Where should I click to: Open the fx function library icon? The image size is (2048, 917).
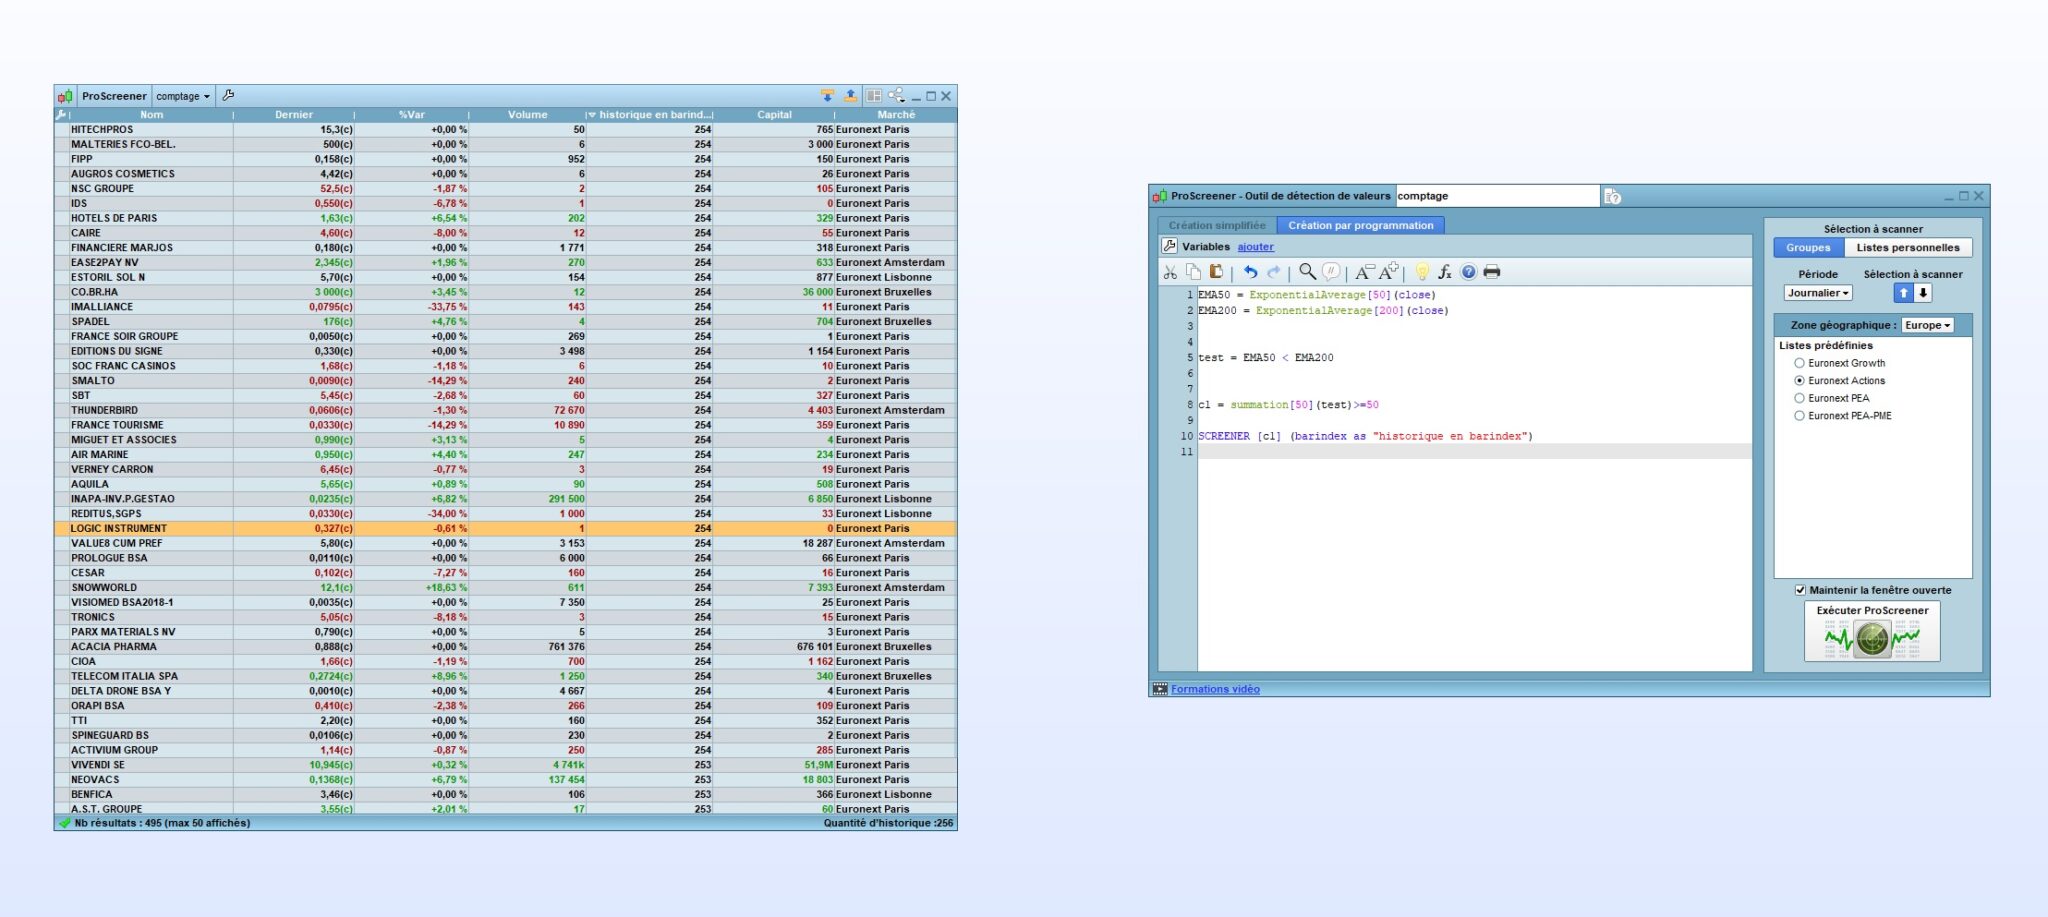(x=1445, y=272)
